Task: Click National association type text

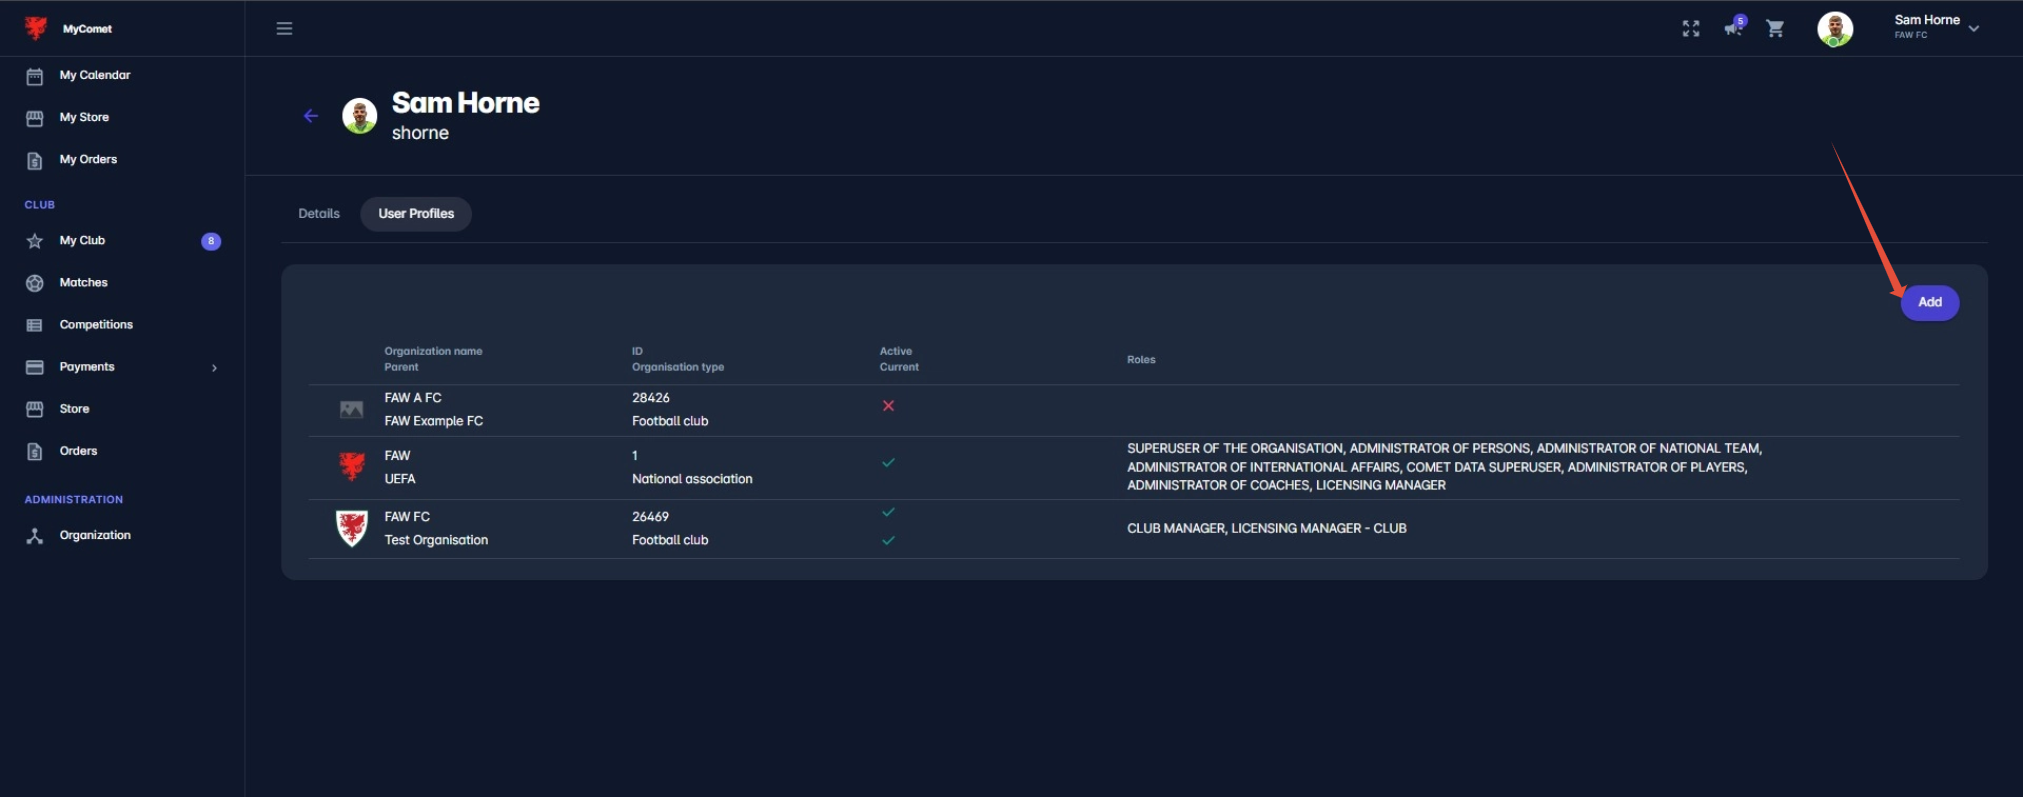Action: point(692,479)
